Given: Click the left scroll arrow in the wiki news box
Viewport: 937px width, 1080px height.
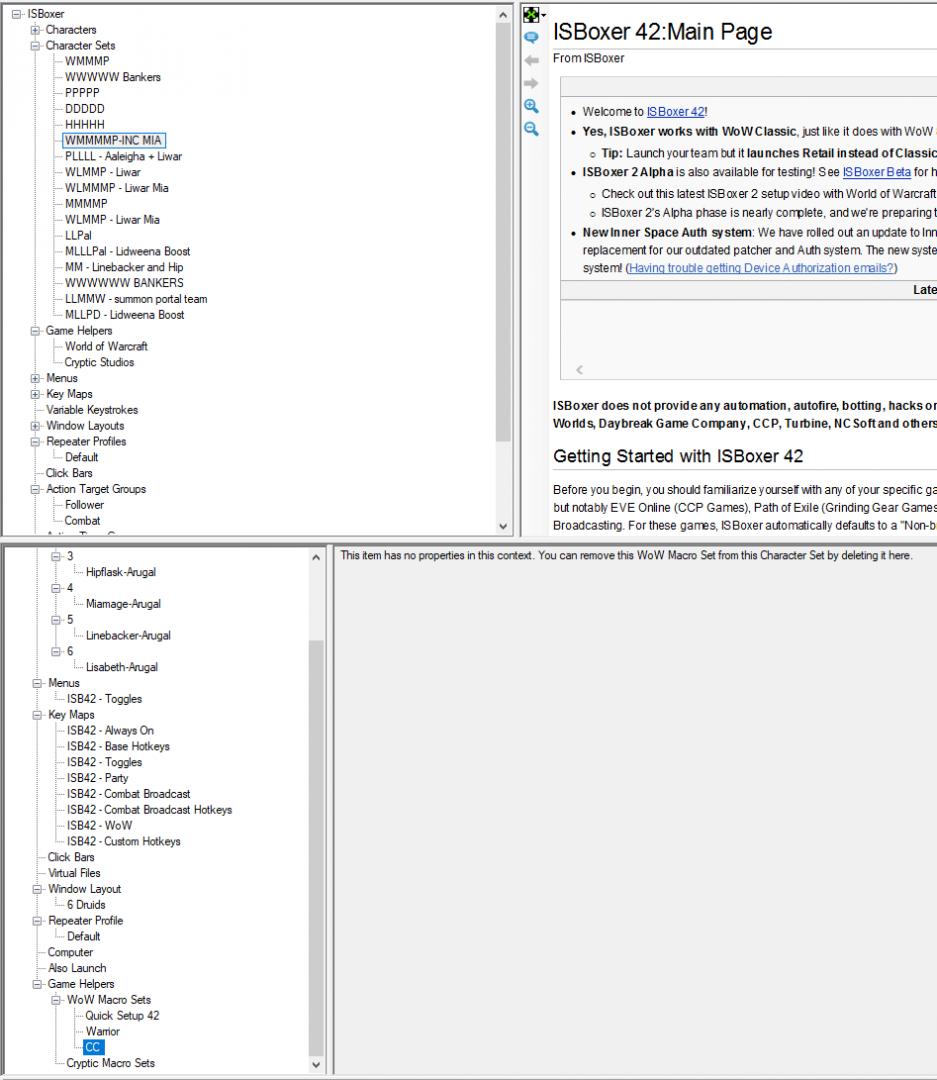Looking at the screenshot, I should tap(579, 370).
